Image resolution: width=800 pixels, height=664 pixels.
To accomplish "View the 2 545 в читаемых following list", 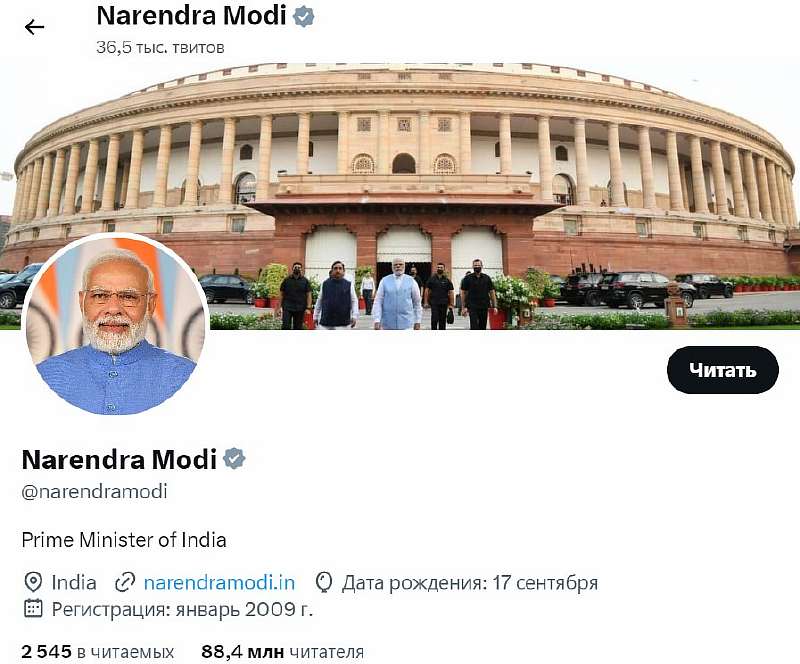I will point(98,652).
